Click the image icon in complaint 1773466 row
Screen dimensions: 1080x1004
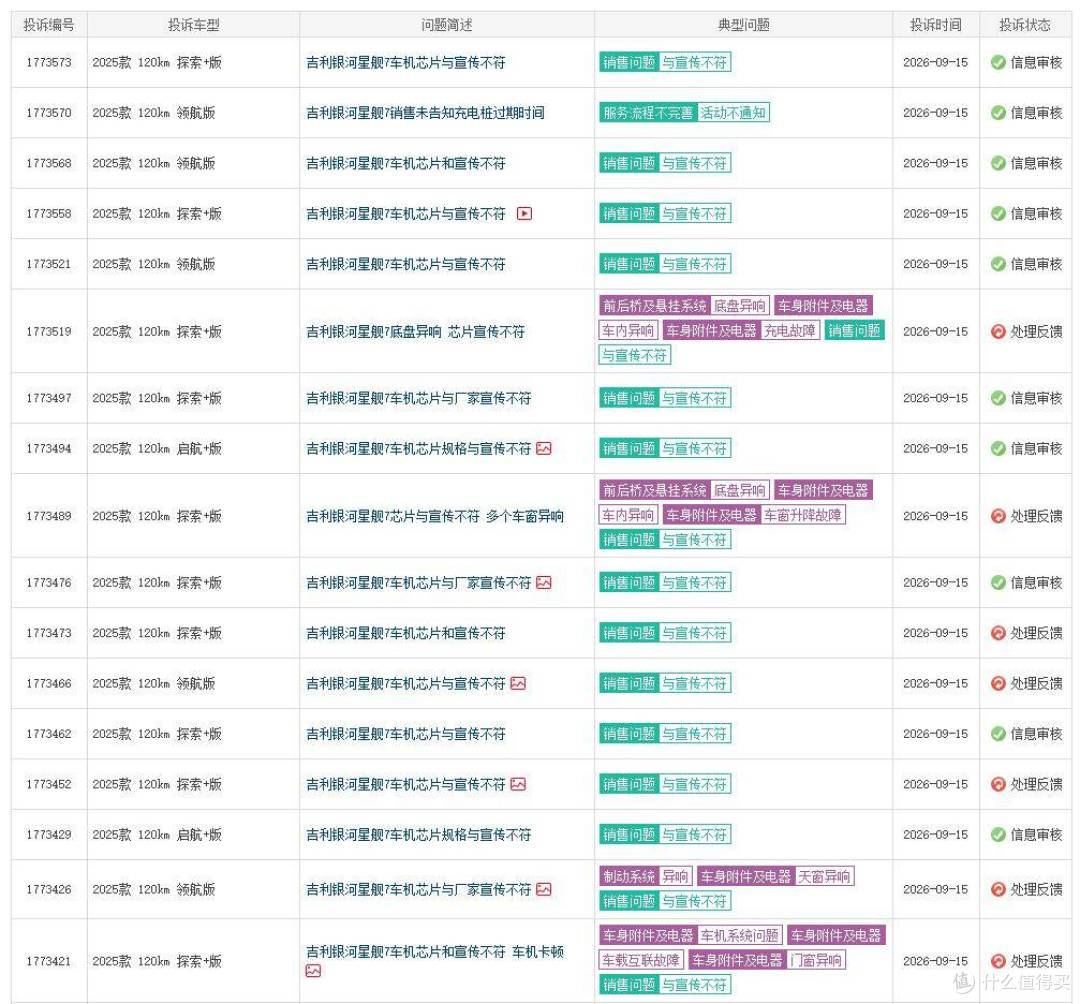(x=518, y=683)
